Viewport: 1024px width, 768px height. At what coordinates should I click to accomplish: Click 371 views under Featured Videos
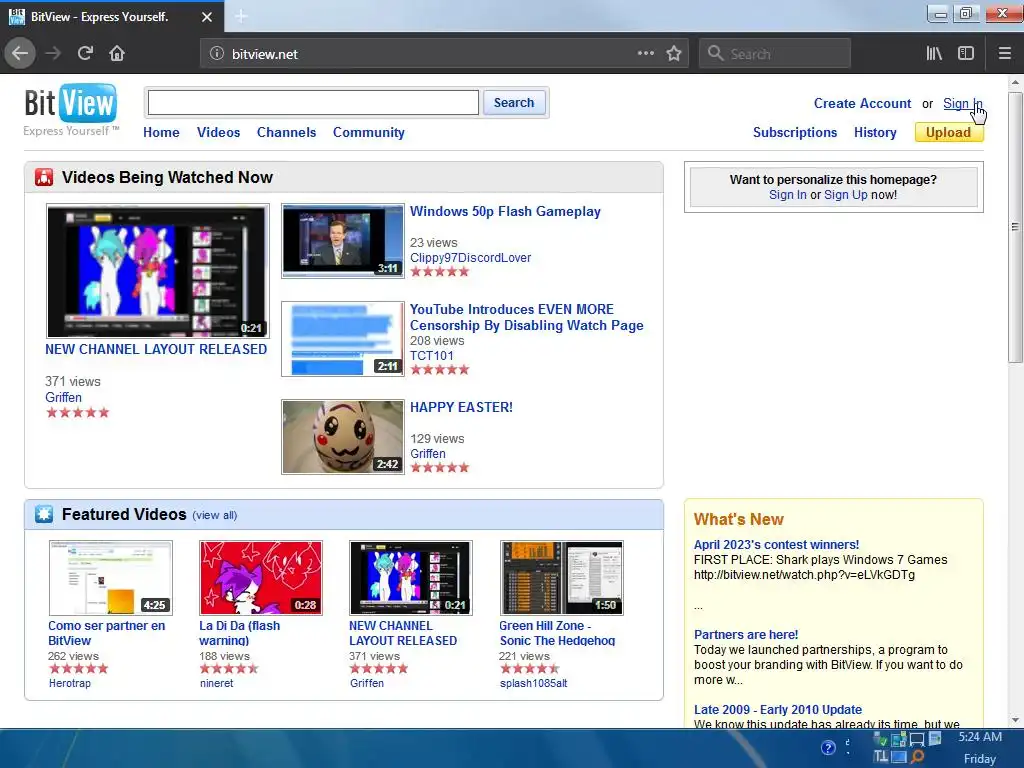(x=374, y=656)
